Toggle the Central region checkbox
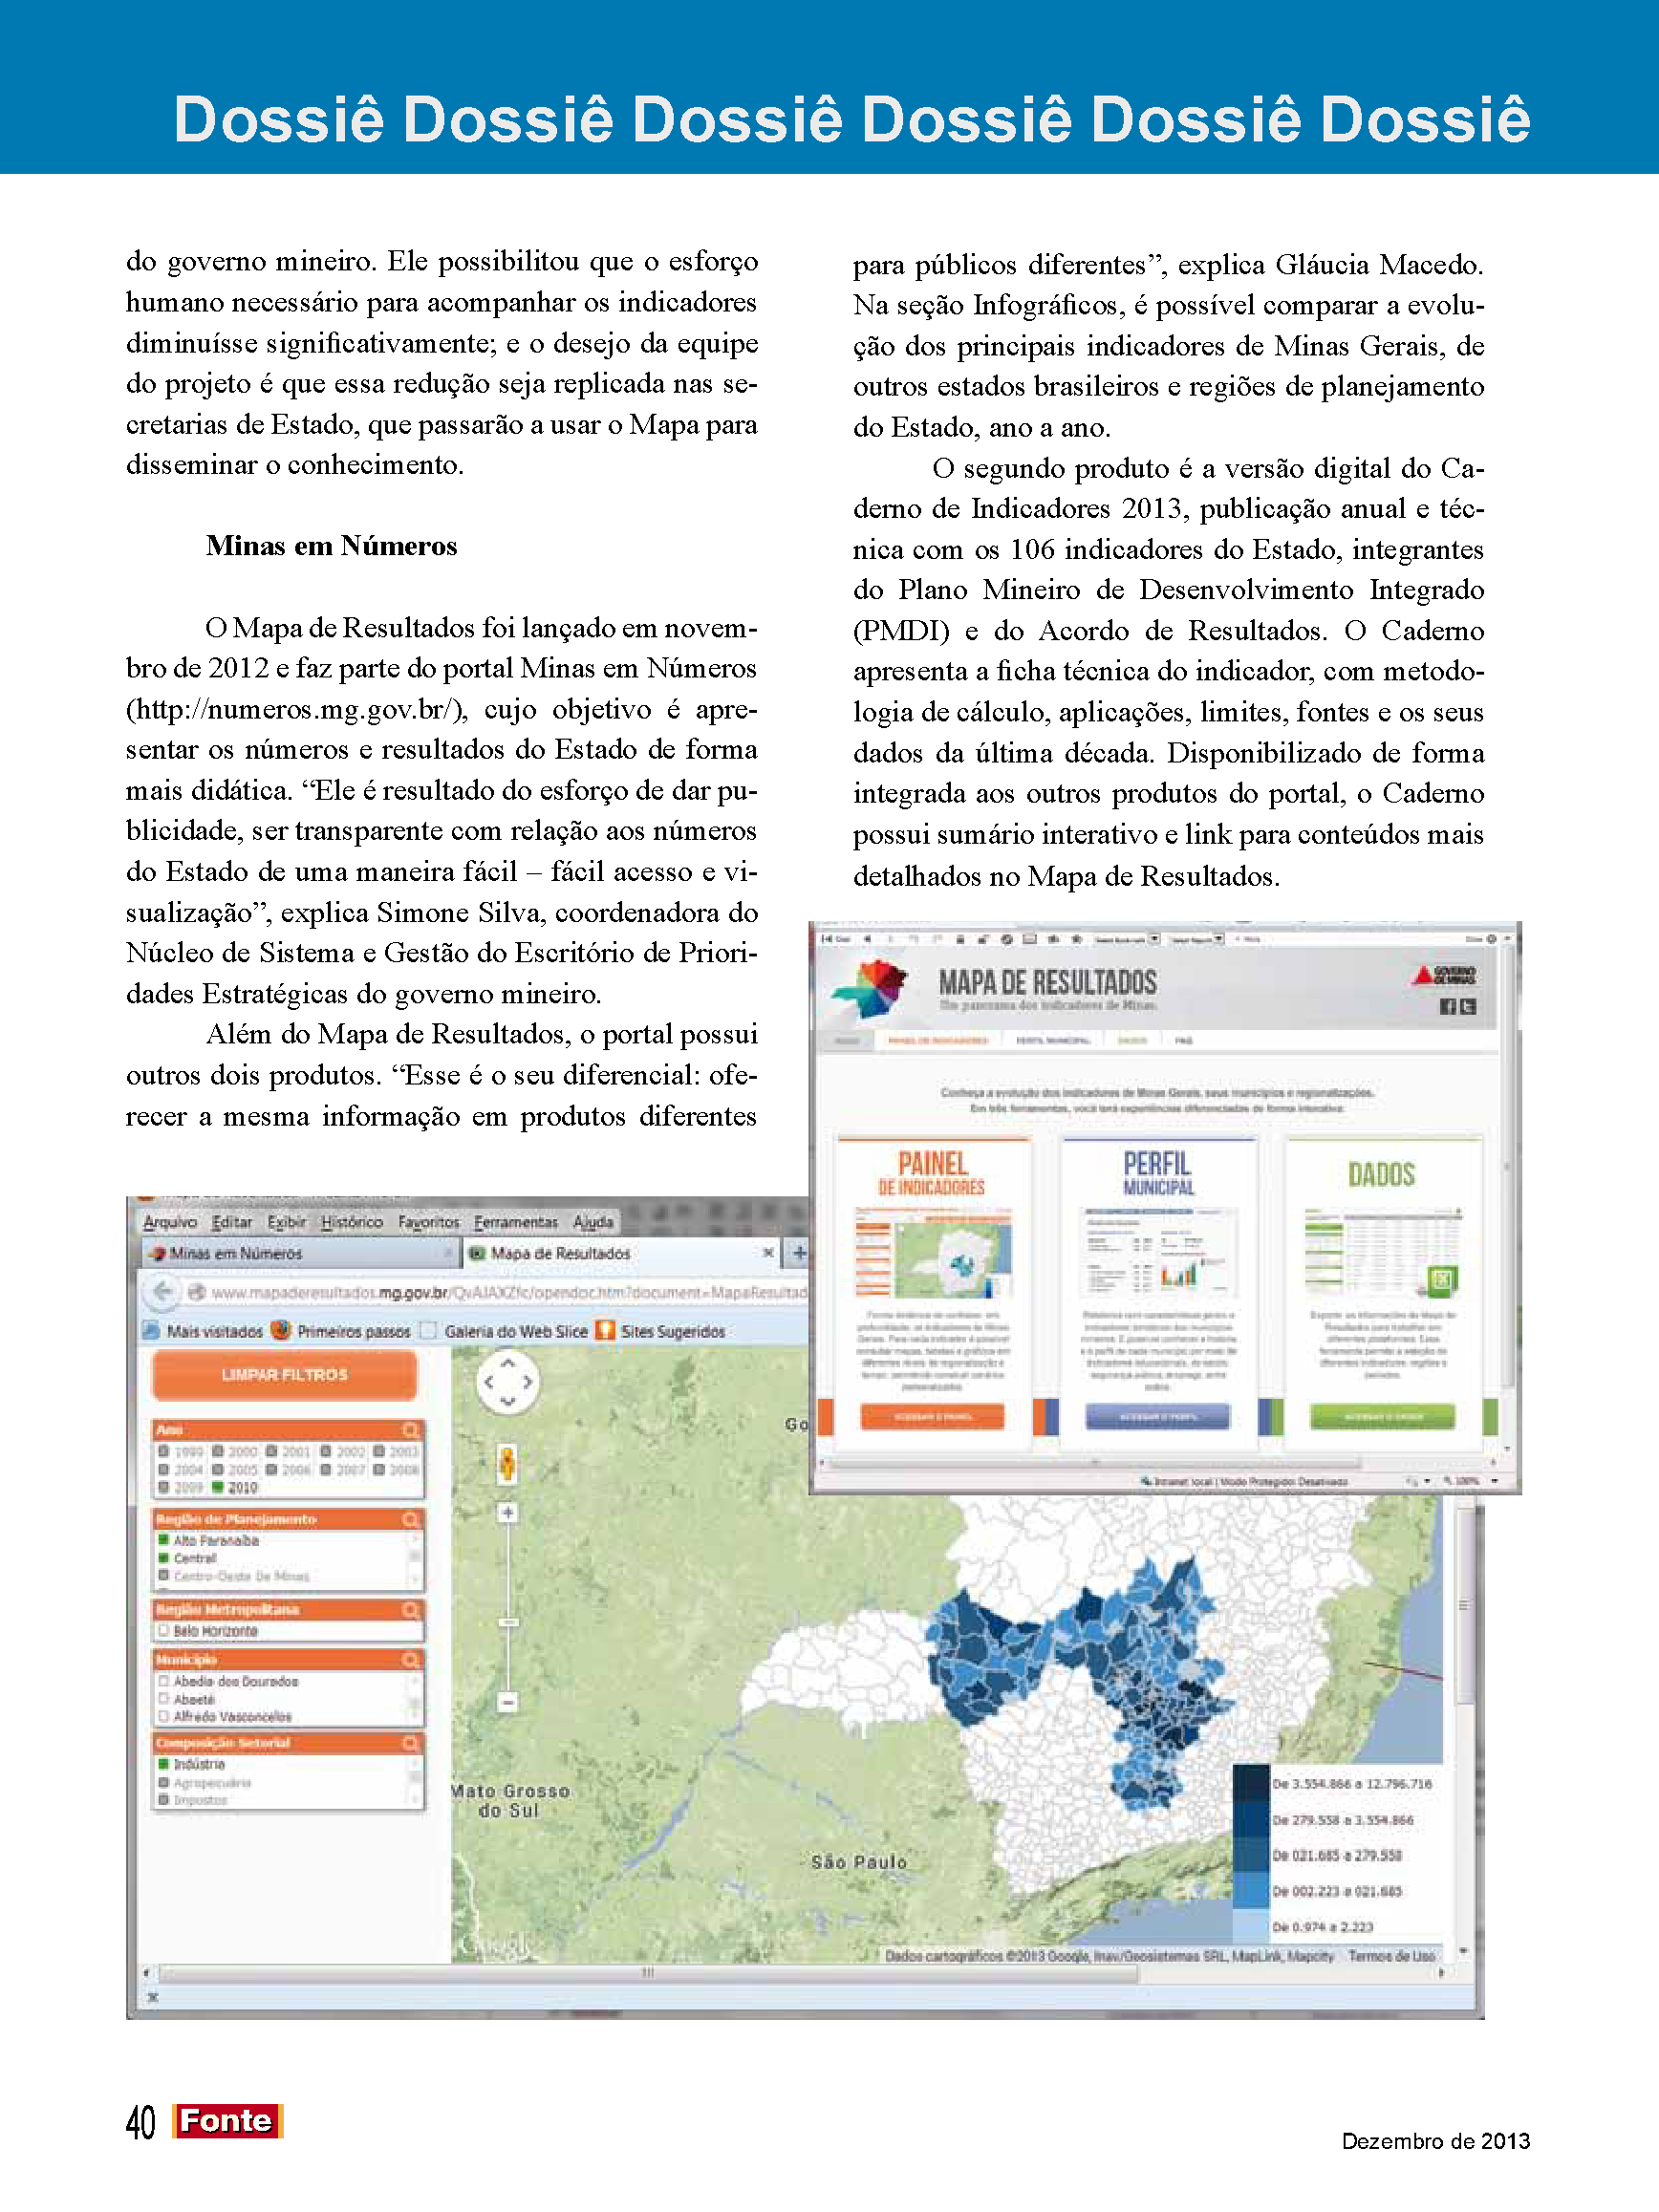Viewport: 1659px width, 2212px height. (x=163, y=1558)
